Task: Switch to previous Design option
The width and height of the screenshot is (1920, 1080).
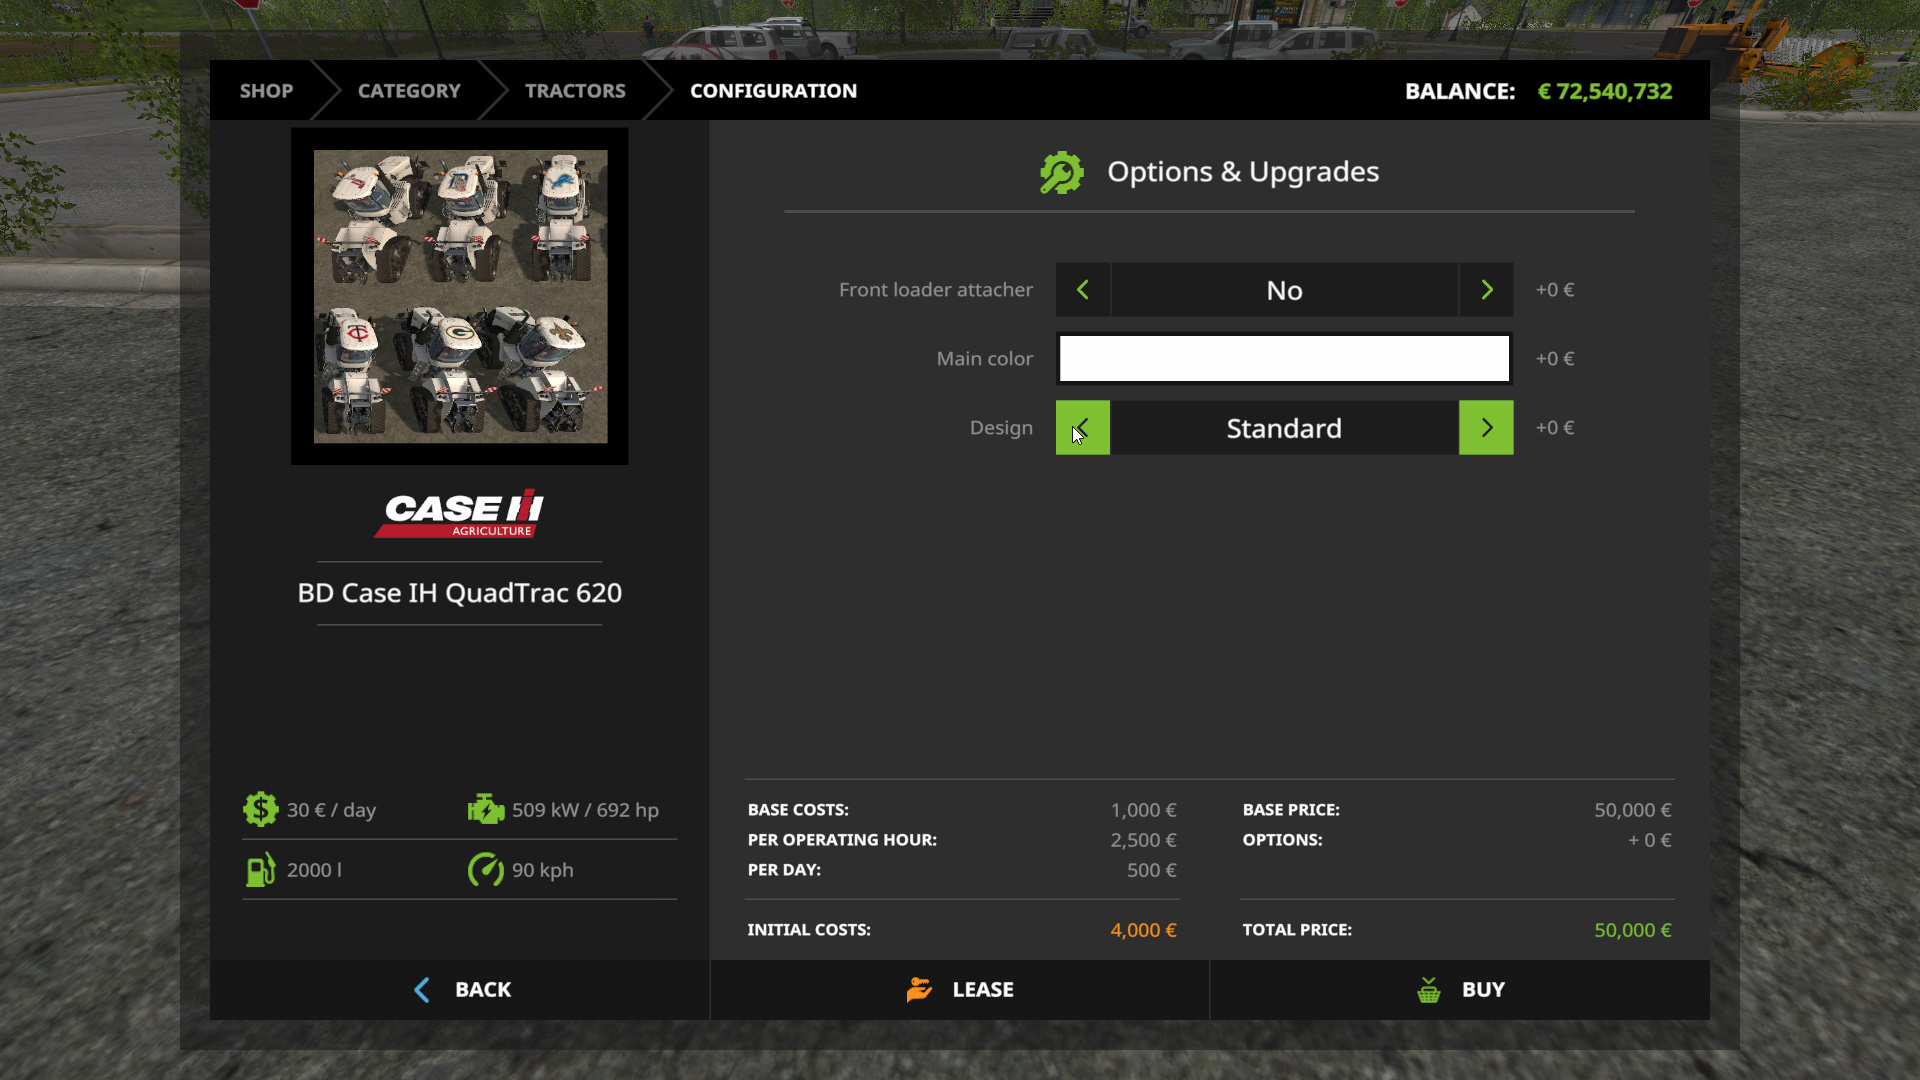Action: click(1083, 428)
